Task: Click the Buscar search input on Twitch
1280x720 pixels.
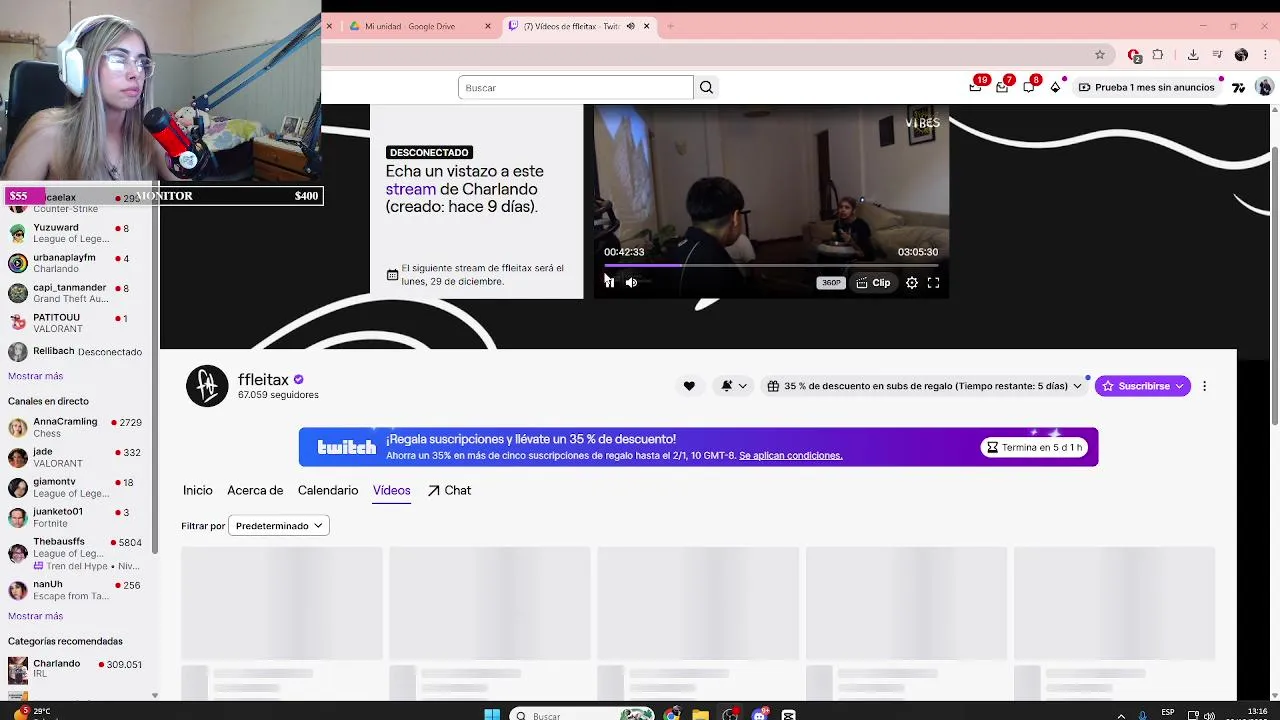Action: pyautogui.click(x=575, y=88)
